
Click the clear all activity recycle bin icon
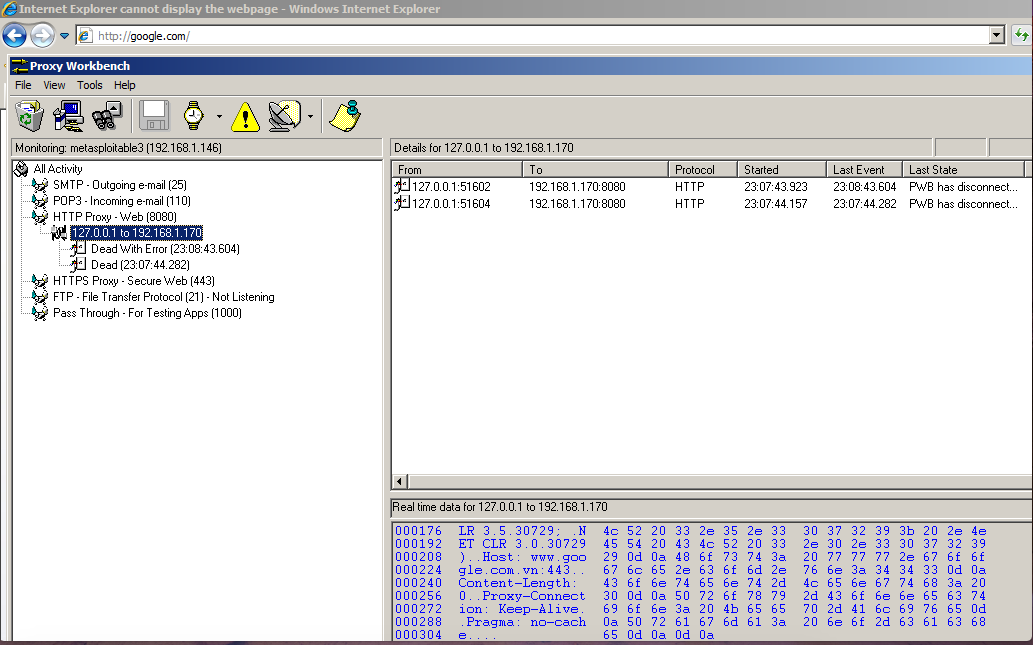(x=29, y=115)
